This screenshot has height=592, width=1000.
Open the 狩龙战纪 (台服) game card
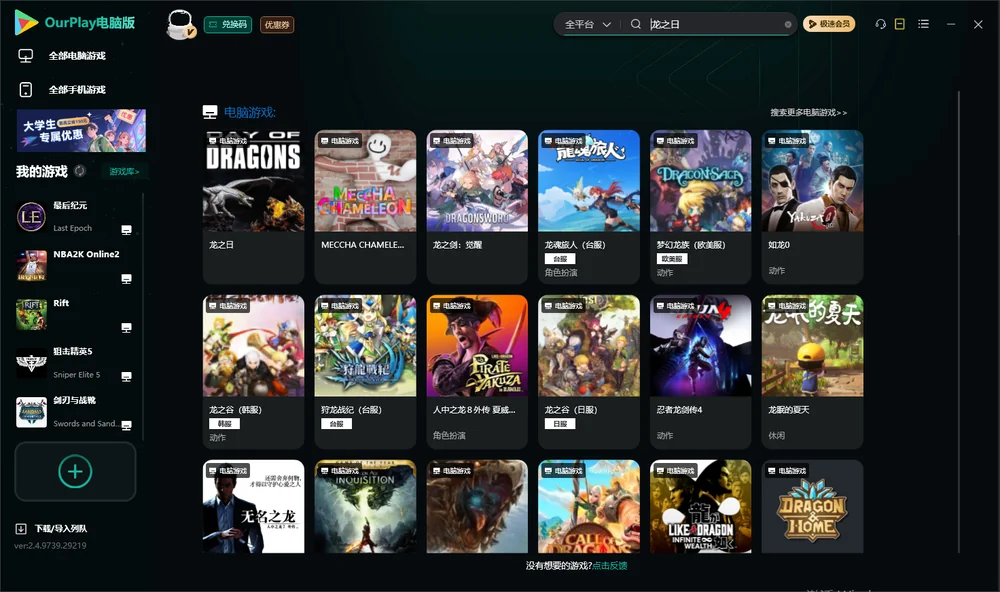tap(365, 371)
